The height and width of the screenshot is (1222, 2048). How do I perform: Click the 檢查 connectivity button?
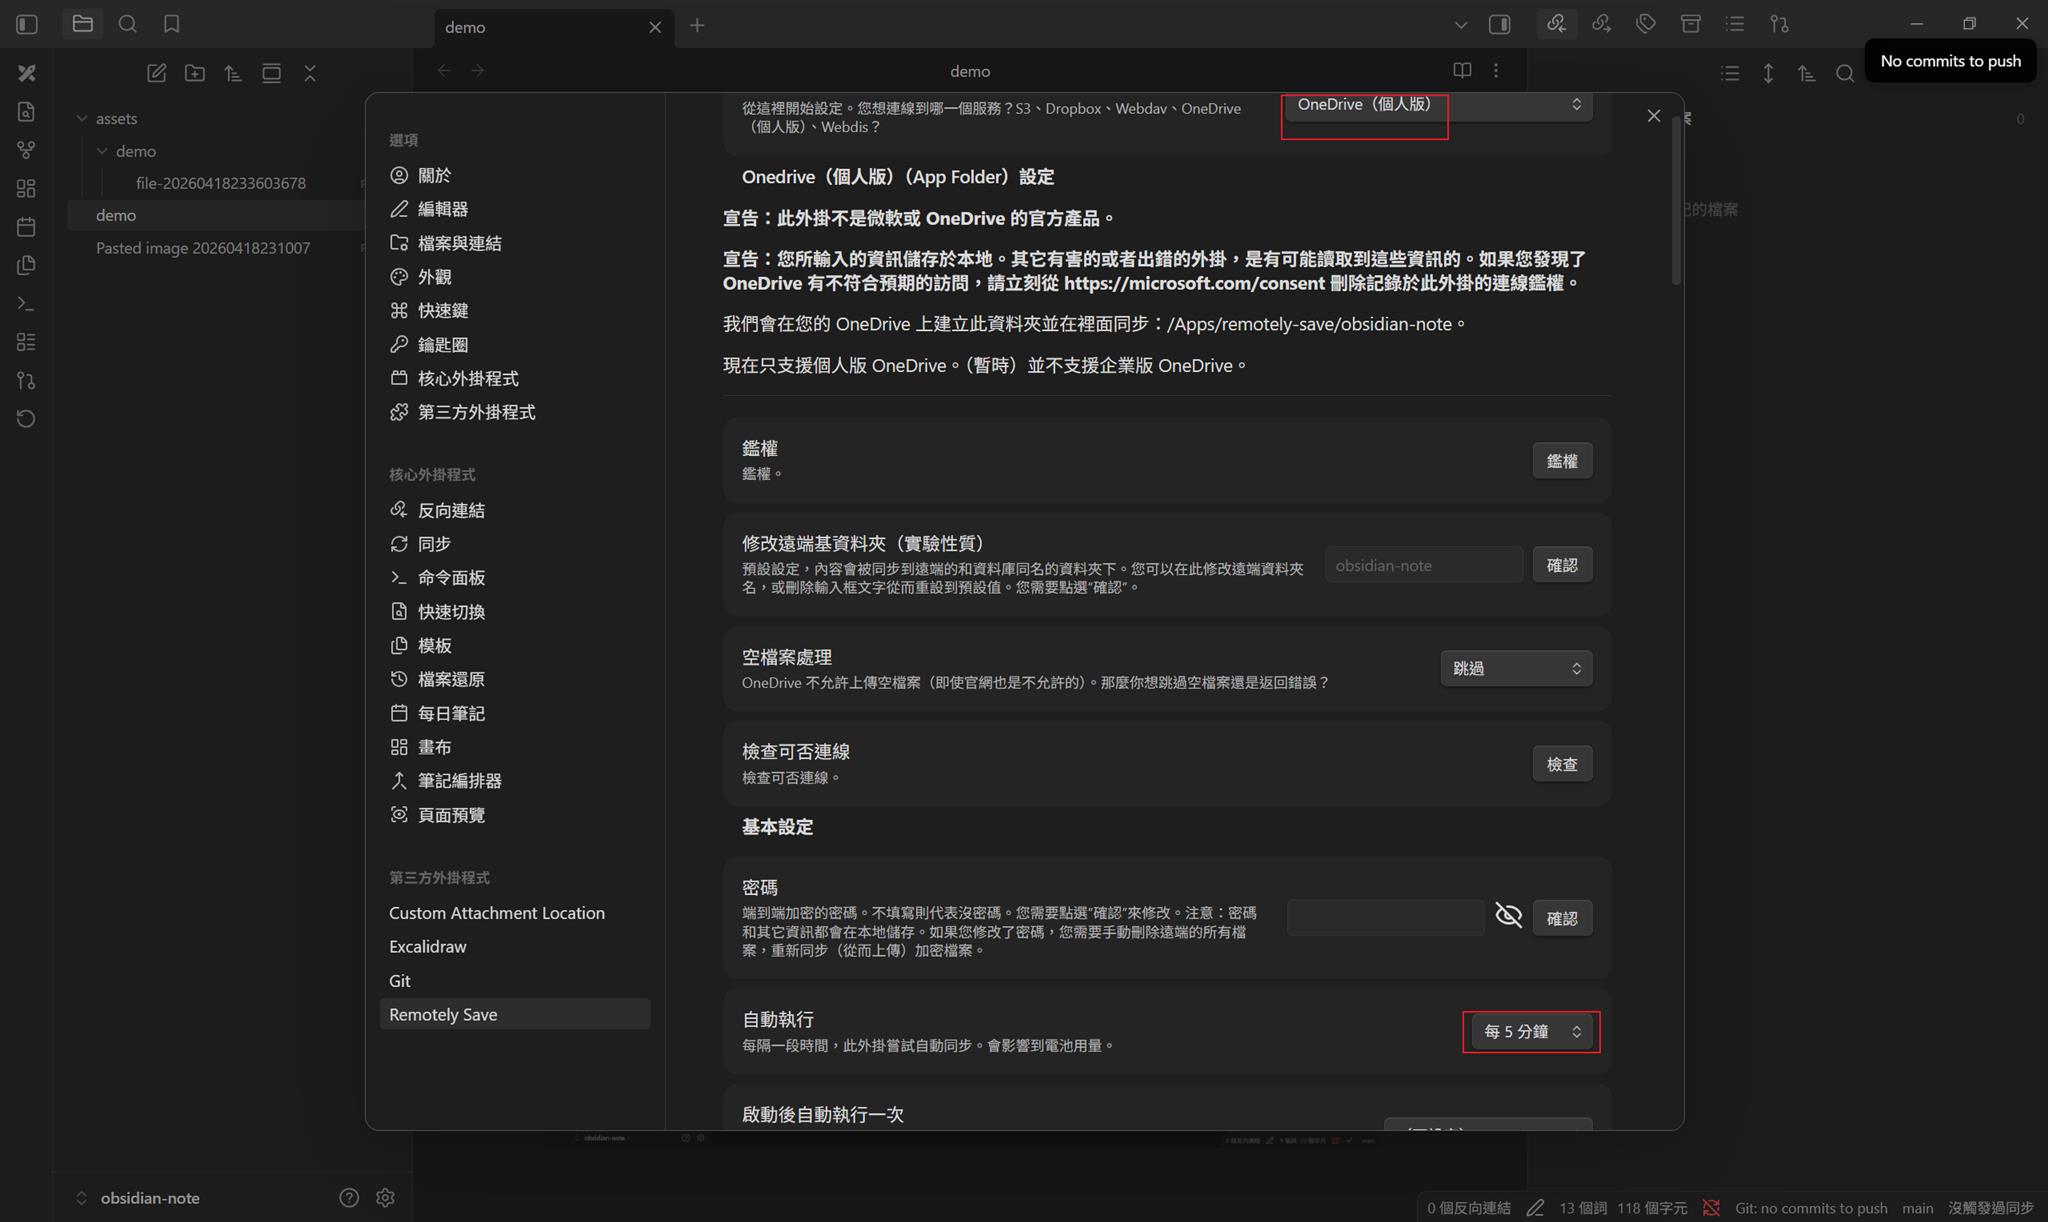(1561, 764)
